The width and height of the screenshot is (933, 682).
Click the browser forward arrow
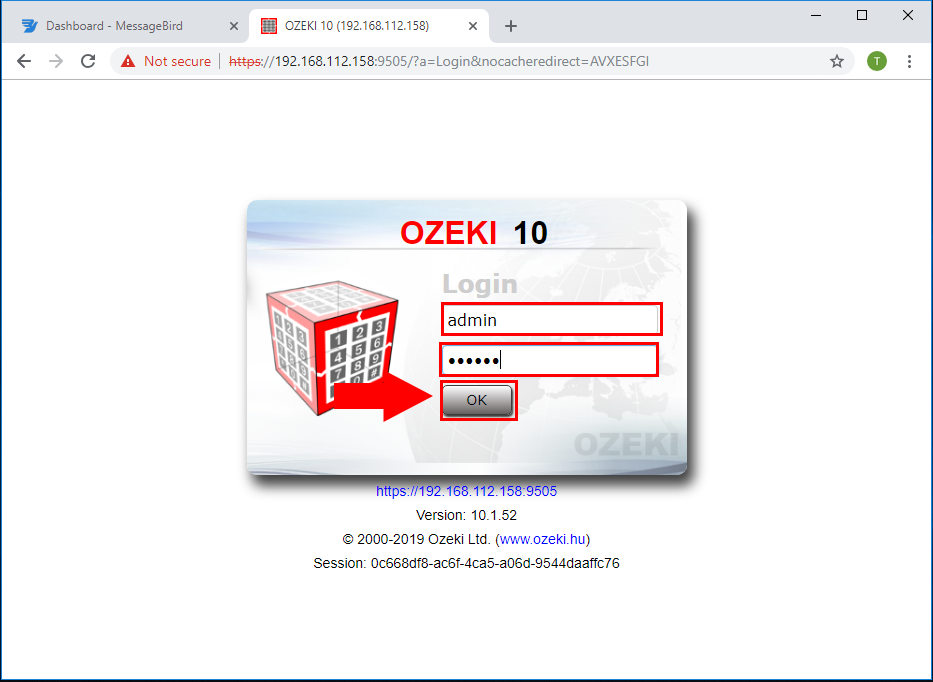[x=56, y=61]
